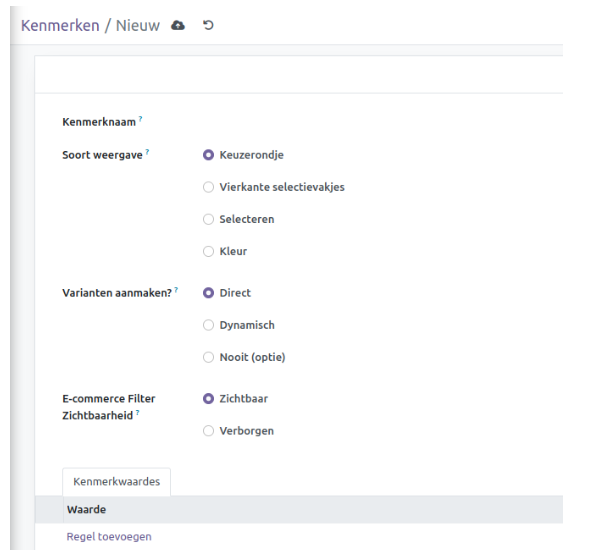Set e-commerce filter to Verborgen
This screenshot has width=616, height=560.
(208, 431)
